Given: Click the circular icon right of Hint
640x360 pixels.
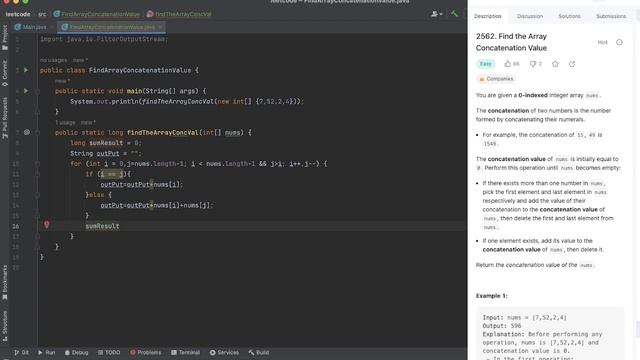Looking at the screenshot, I should (619, 42).
